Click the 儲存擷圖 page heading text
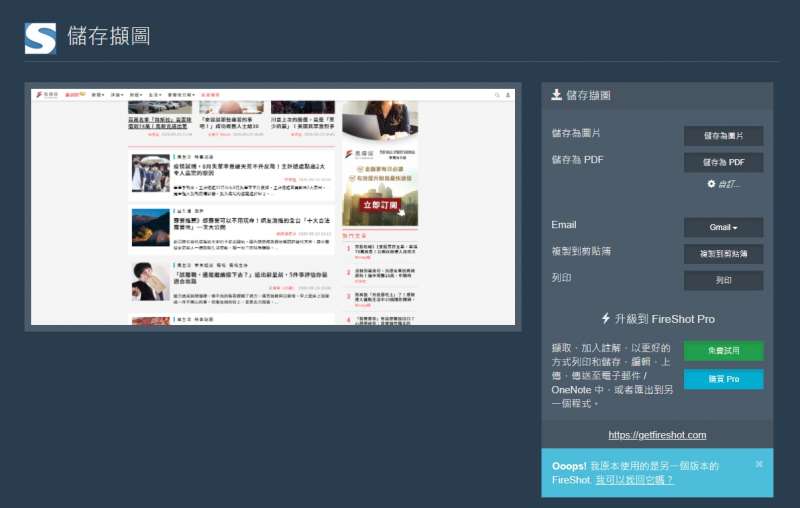This screenshot has width=800, height=508. coord(109,36)
